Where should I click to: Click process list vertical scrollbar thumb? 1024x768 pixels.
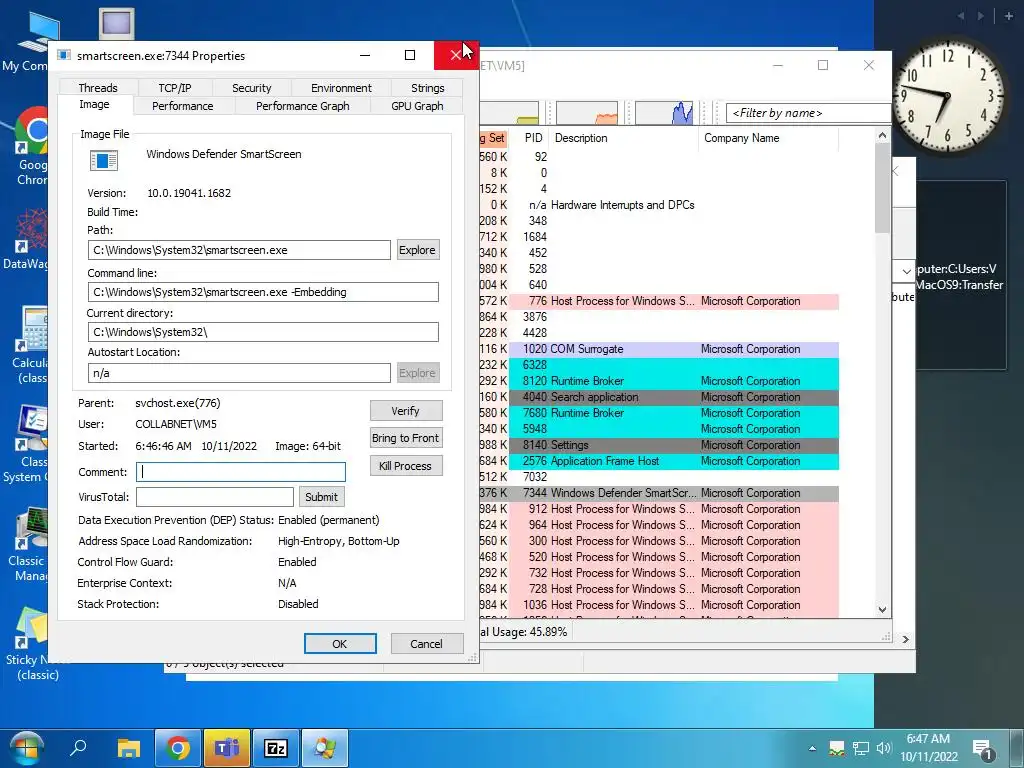coord(882,188)
